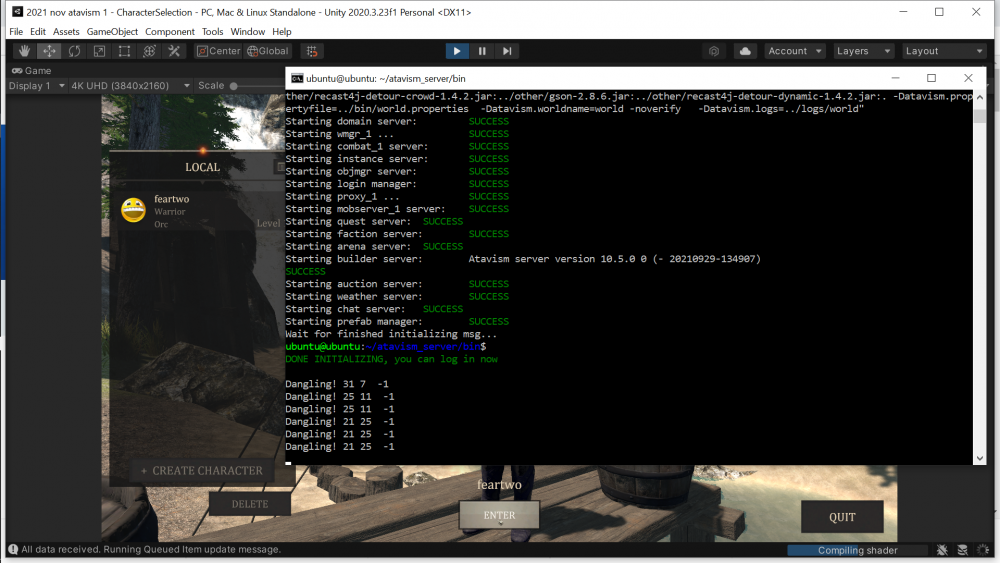
Task: Open the Window menu
Action: [x=248, y=32]
